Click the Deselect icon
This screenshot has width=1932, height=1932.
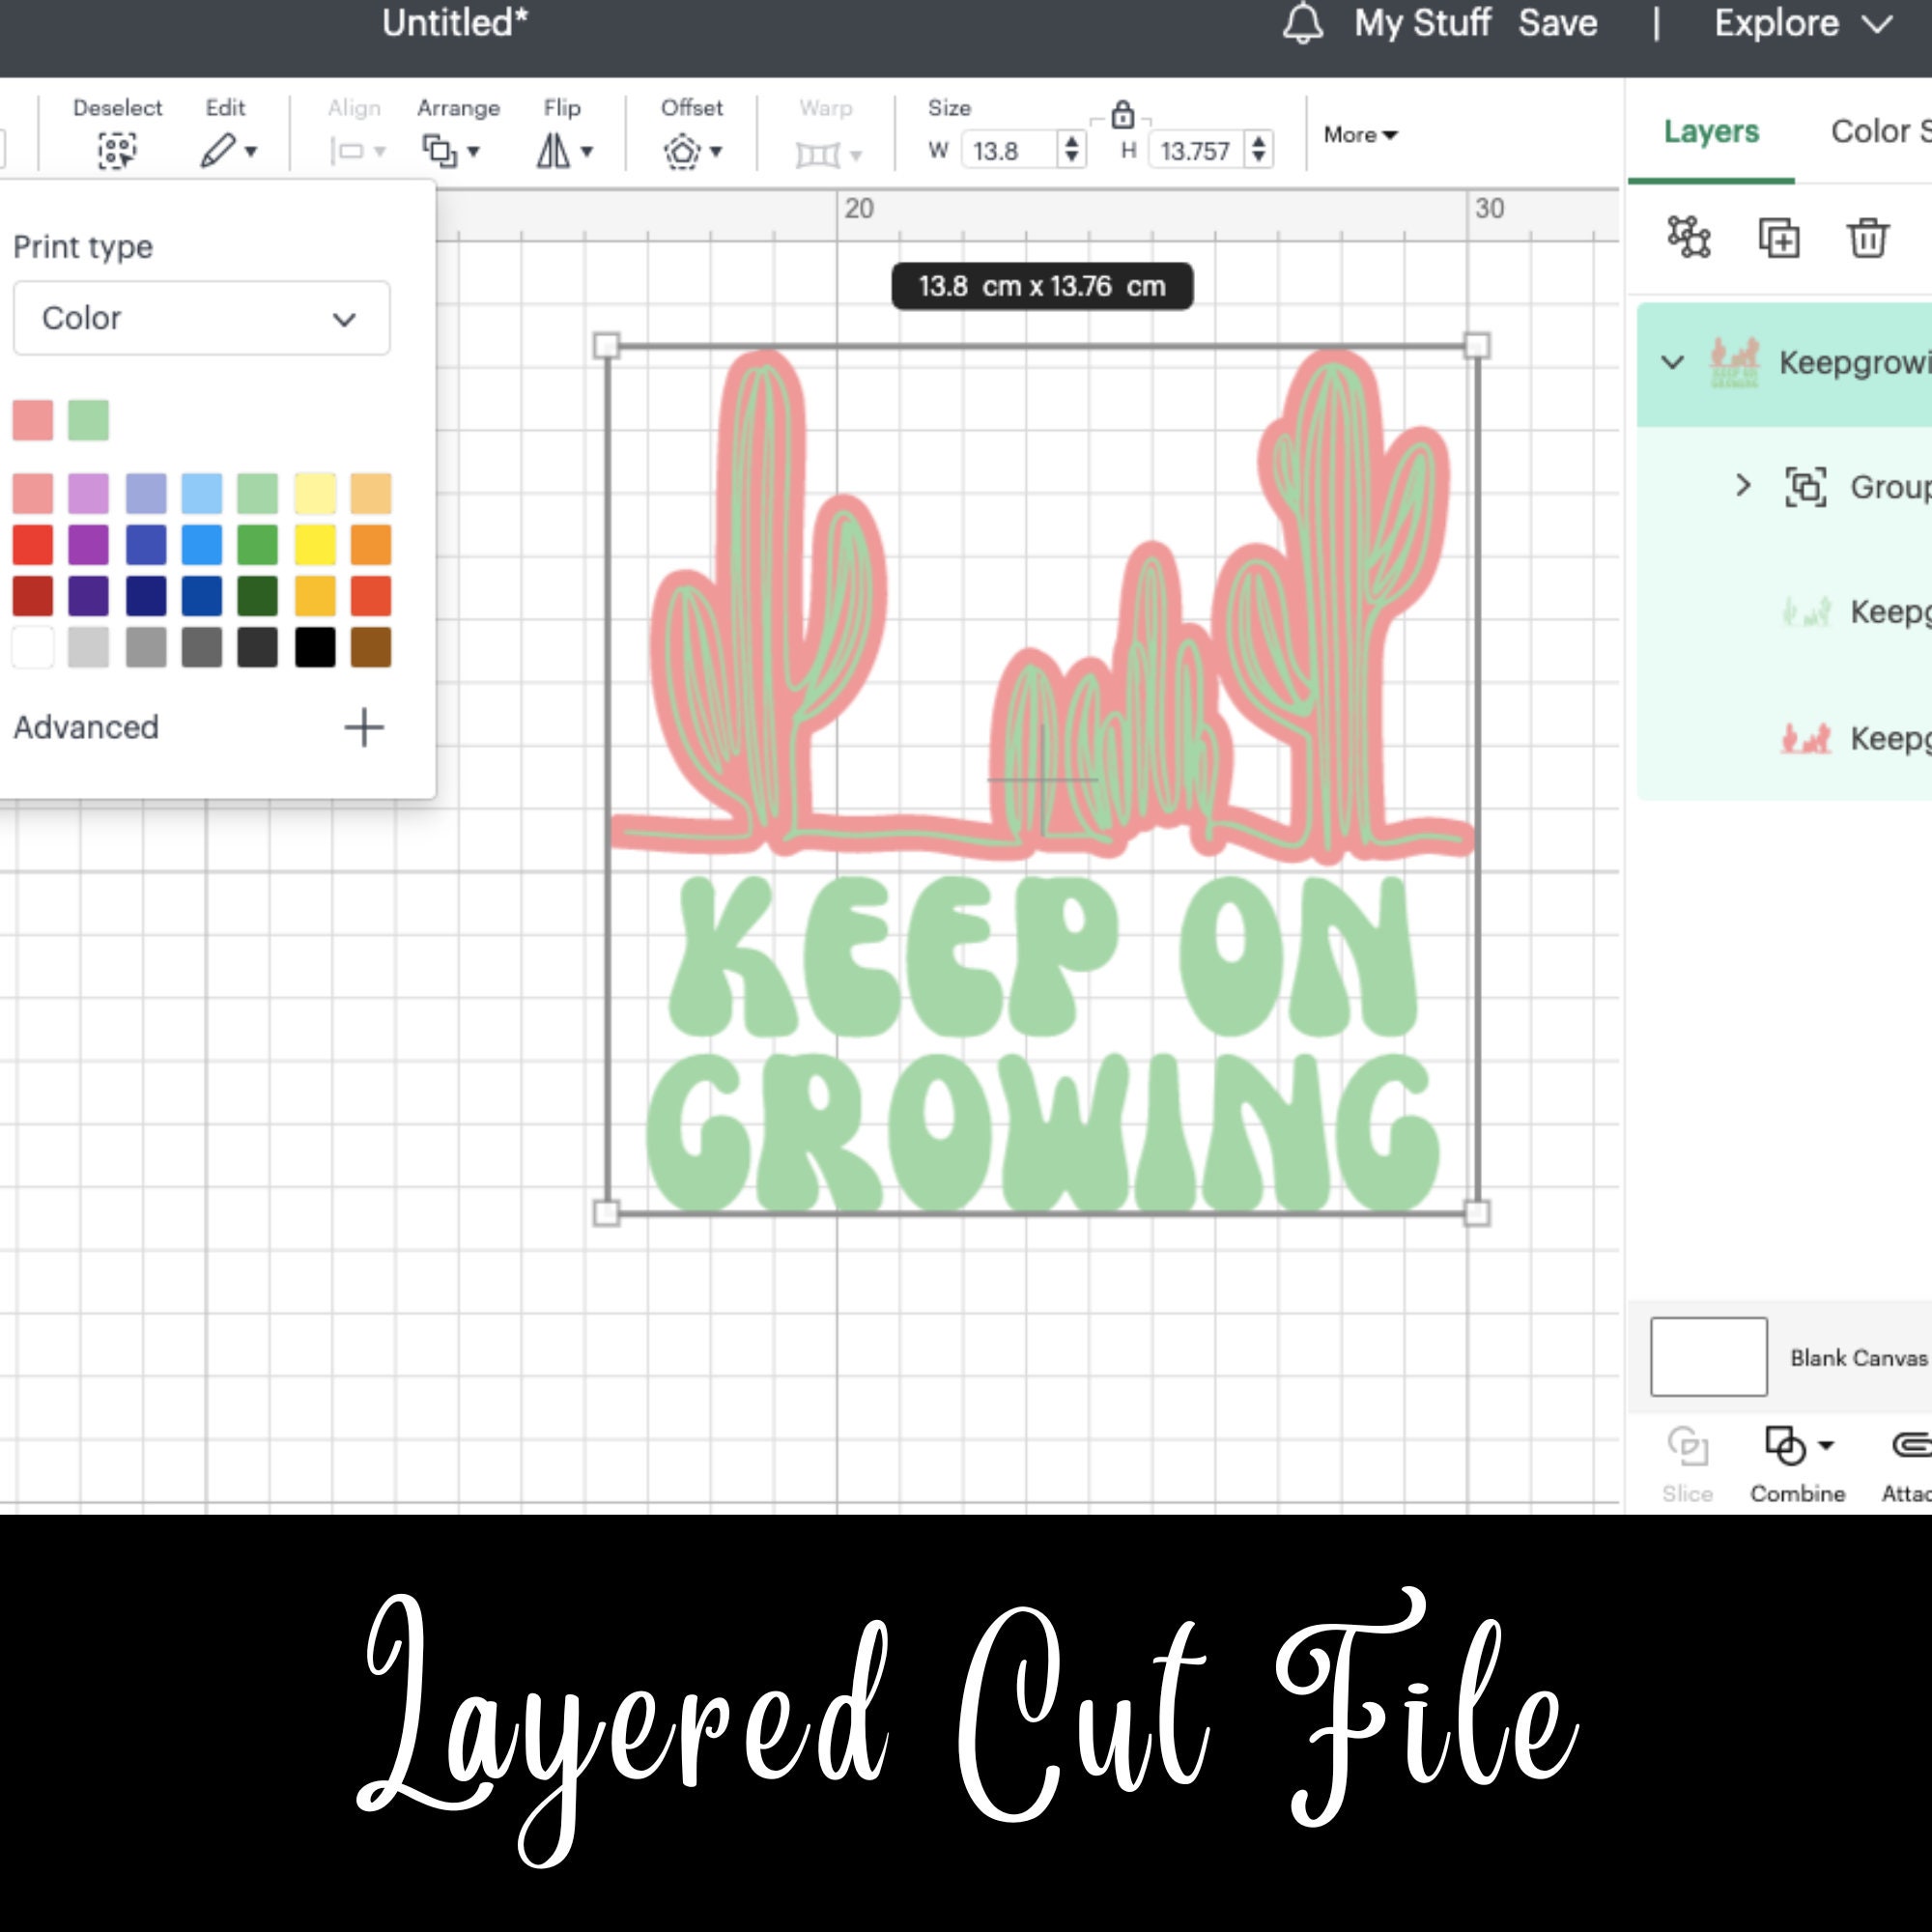click(117, 150)
